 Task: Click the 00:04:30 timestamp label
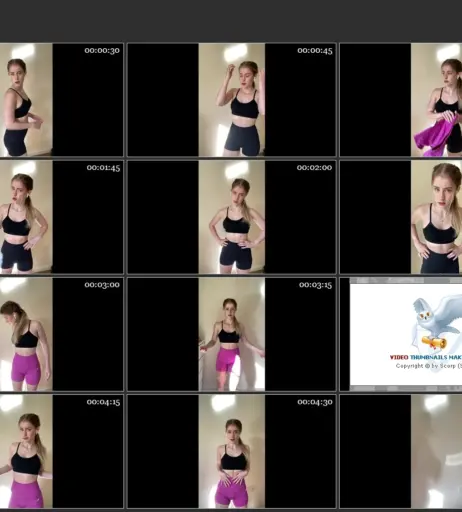click(x=315, y=402)
